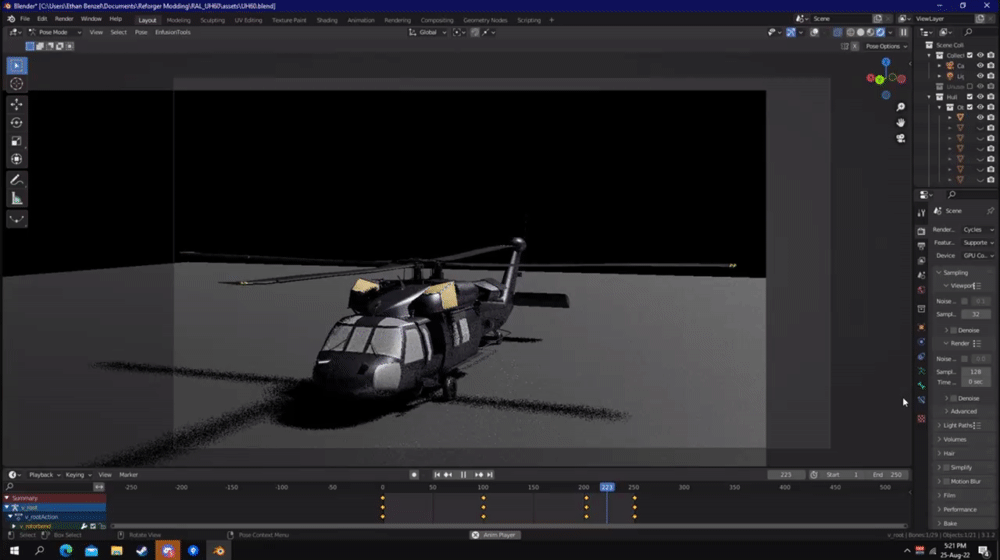The image size is (1000, 560).
Task: Open the Keying menu in the timeline
Action: coord(77,475)
